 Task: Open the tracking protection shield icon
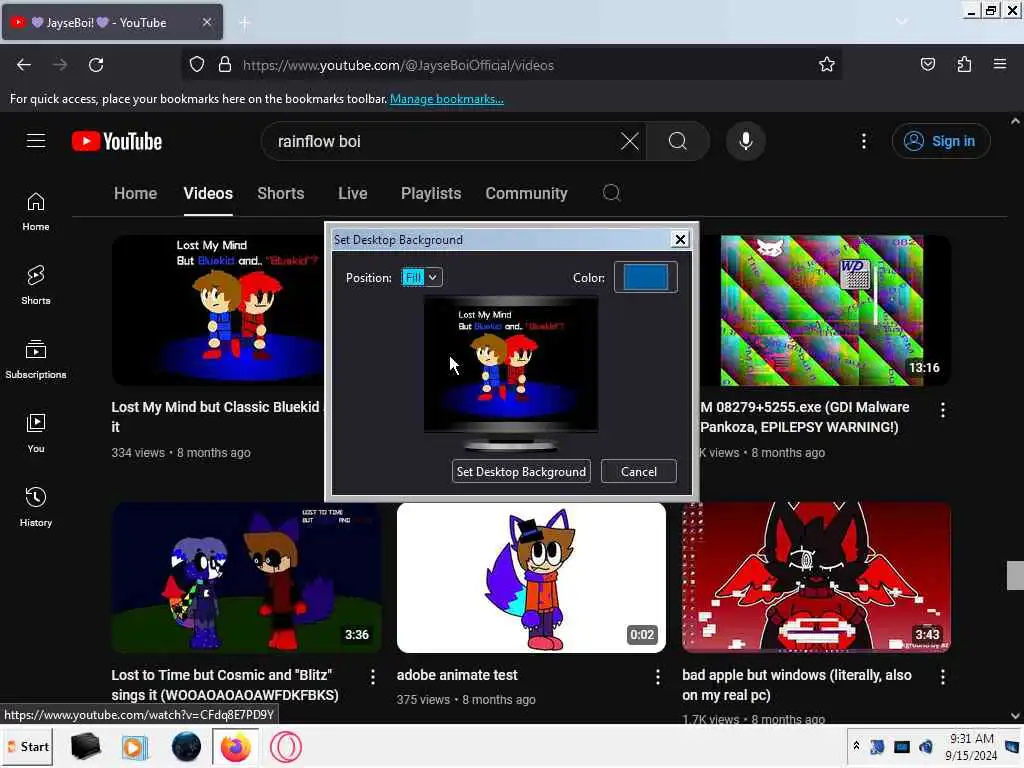click(x=197, y=65)
